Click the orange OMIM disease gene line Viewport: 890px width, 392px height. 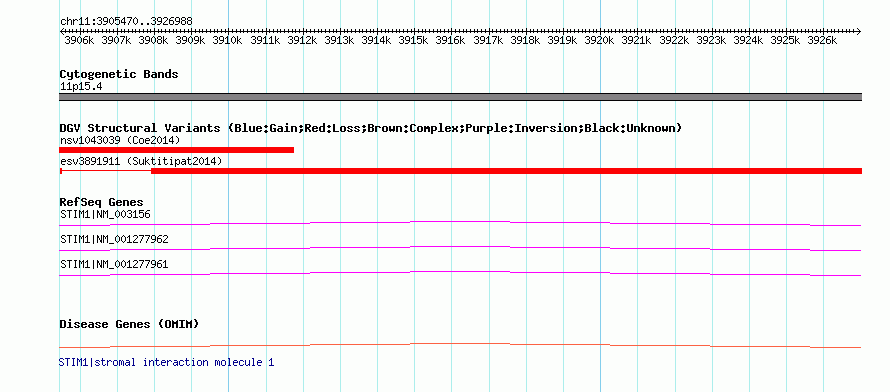pyautogui.click(x=460, y=345)
